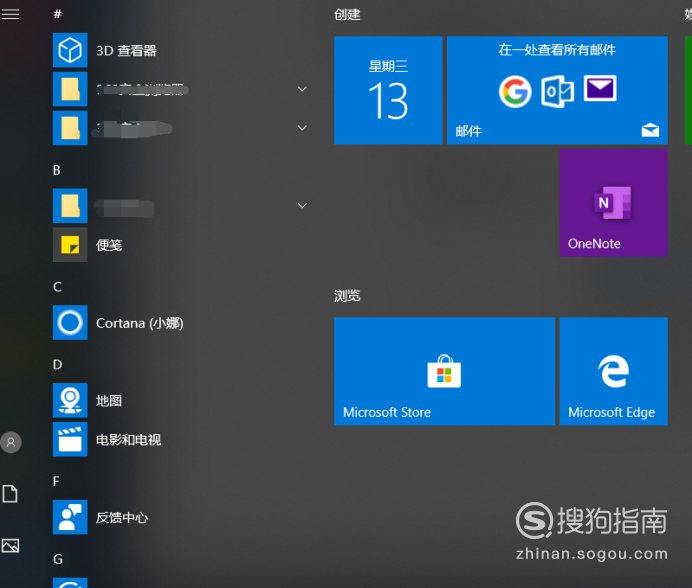Viewport: 692px width, 588px height.
Task: Click 在一处查看所有邮件 text on mail tile
Action: 557,49
